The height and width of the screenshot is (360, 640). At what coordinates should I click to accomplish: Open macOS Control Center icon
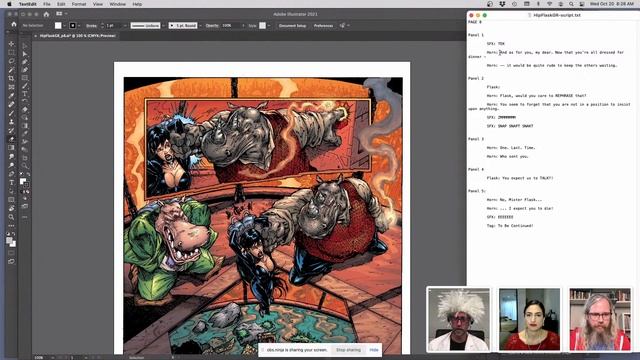point(582,4)
